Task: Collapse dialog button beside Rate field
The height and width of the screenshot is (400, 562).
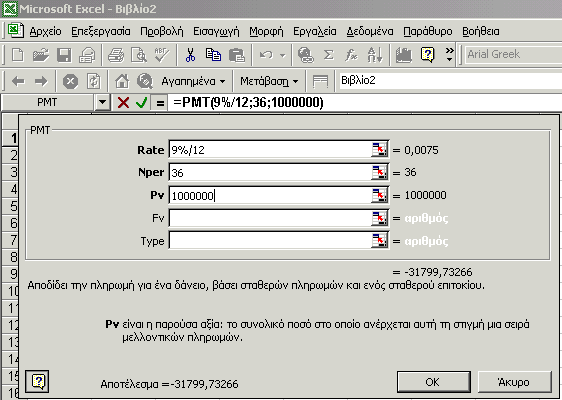Action: click(x=380, y=150)
